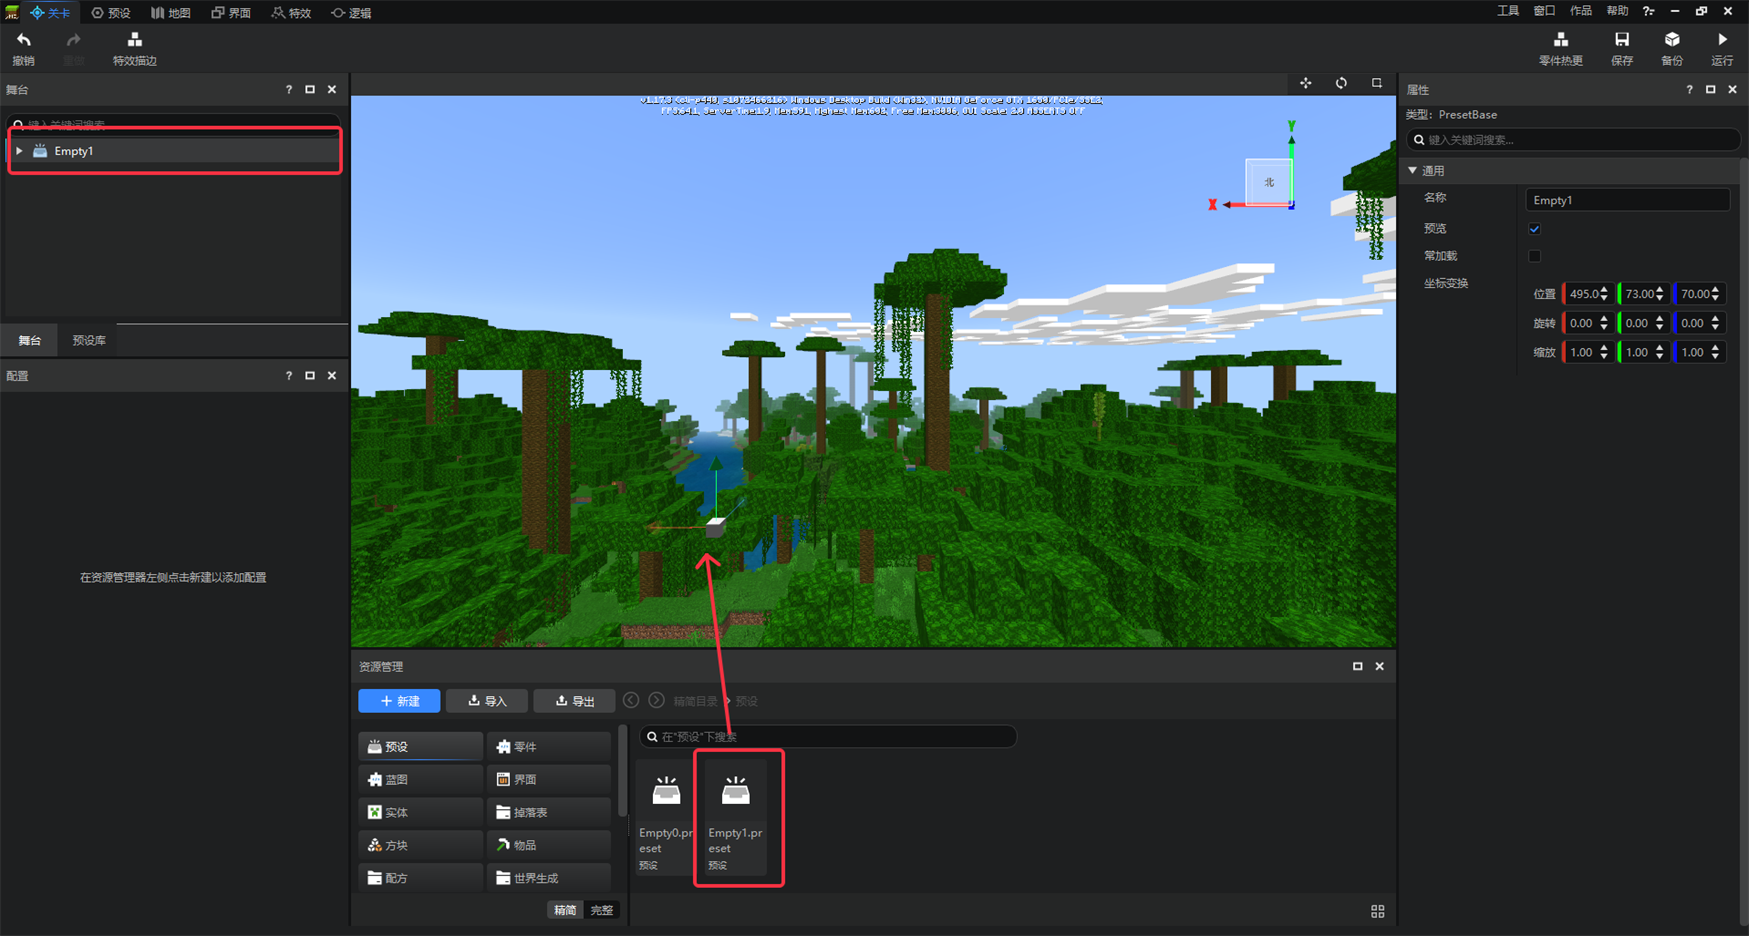Screen dimensions: 1749x936
Task: Click the 特效描边 outline effect icon
Action: tap(134, 40)
